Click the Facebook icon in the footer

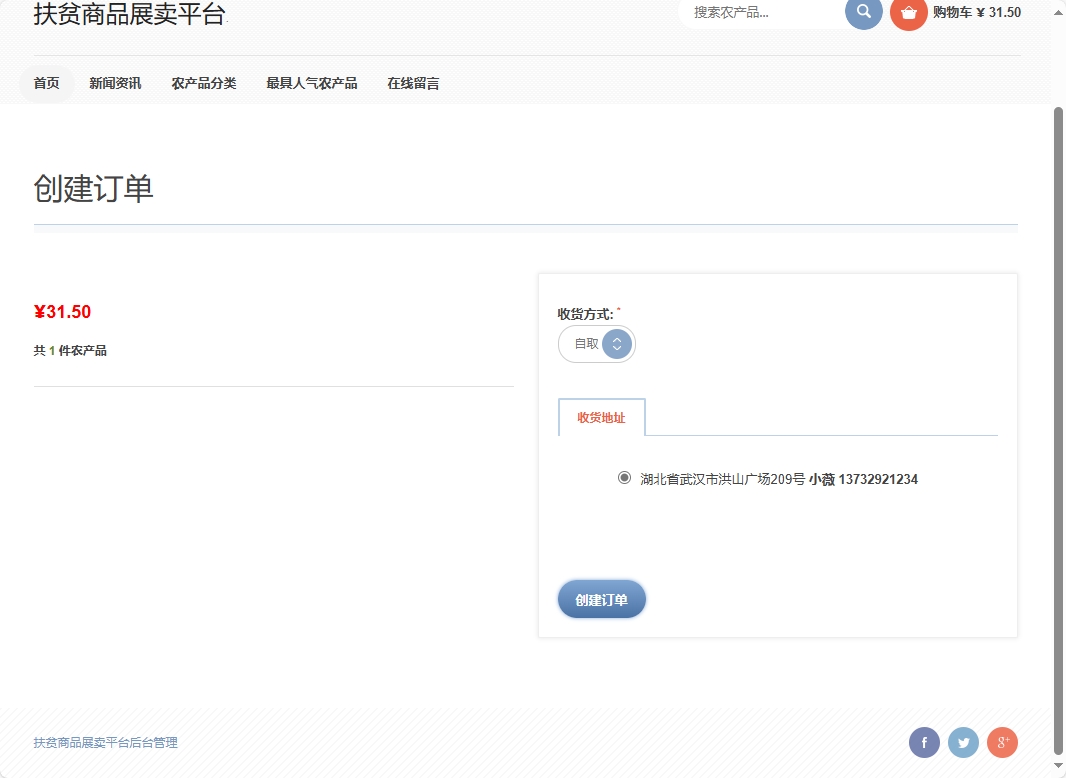pyautogui.click(x=923, y=742)
